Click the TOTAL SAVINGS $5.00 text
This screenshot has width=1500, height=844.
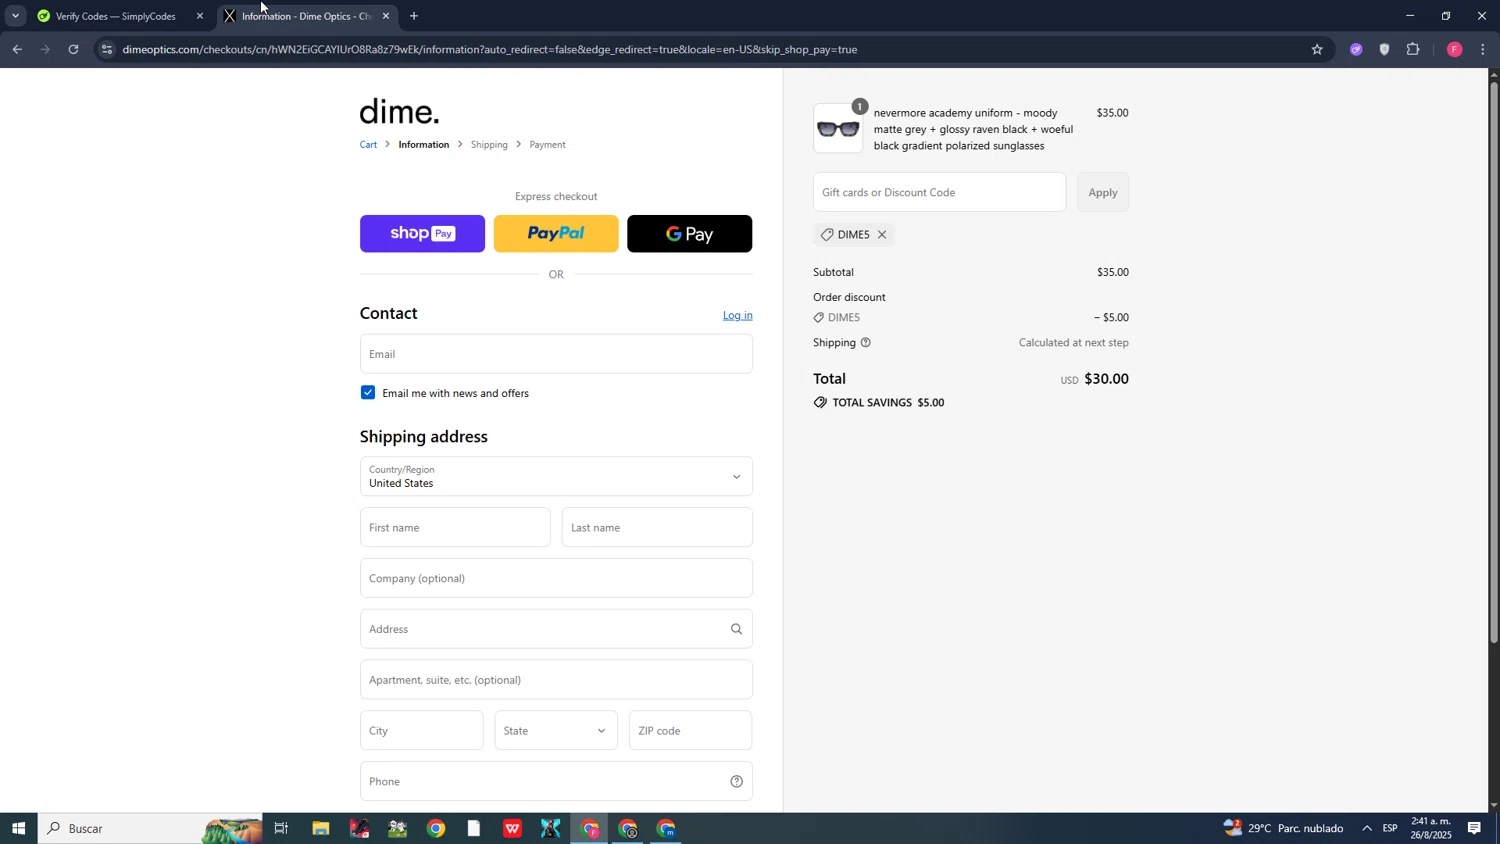(x=889, y=403)
